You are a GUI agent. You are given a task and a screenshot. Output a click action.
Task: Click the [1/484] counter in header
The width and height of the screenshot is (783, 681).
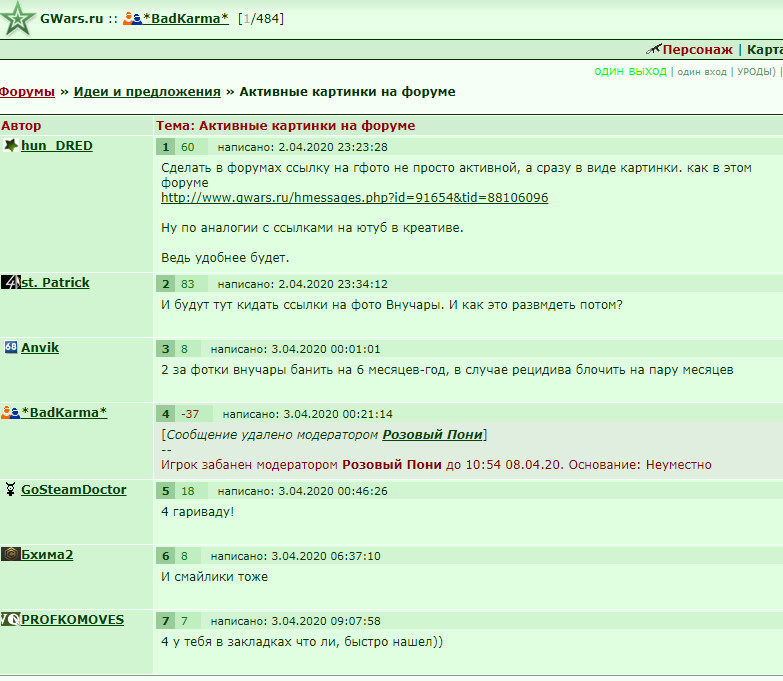(261, 18)
